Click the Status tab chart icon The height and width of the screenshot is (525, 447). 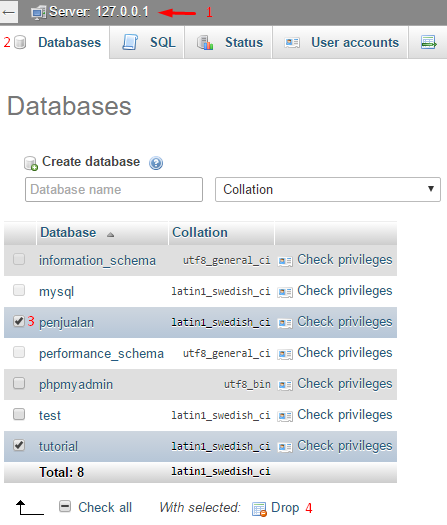pyautogui.click(x=205, y=43)
